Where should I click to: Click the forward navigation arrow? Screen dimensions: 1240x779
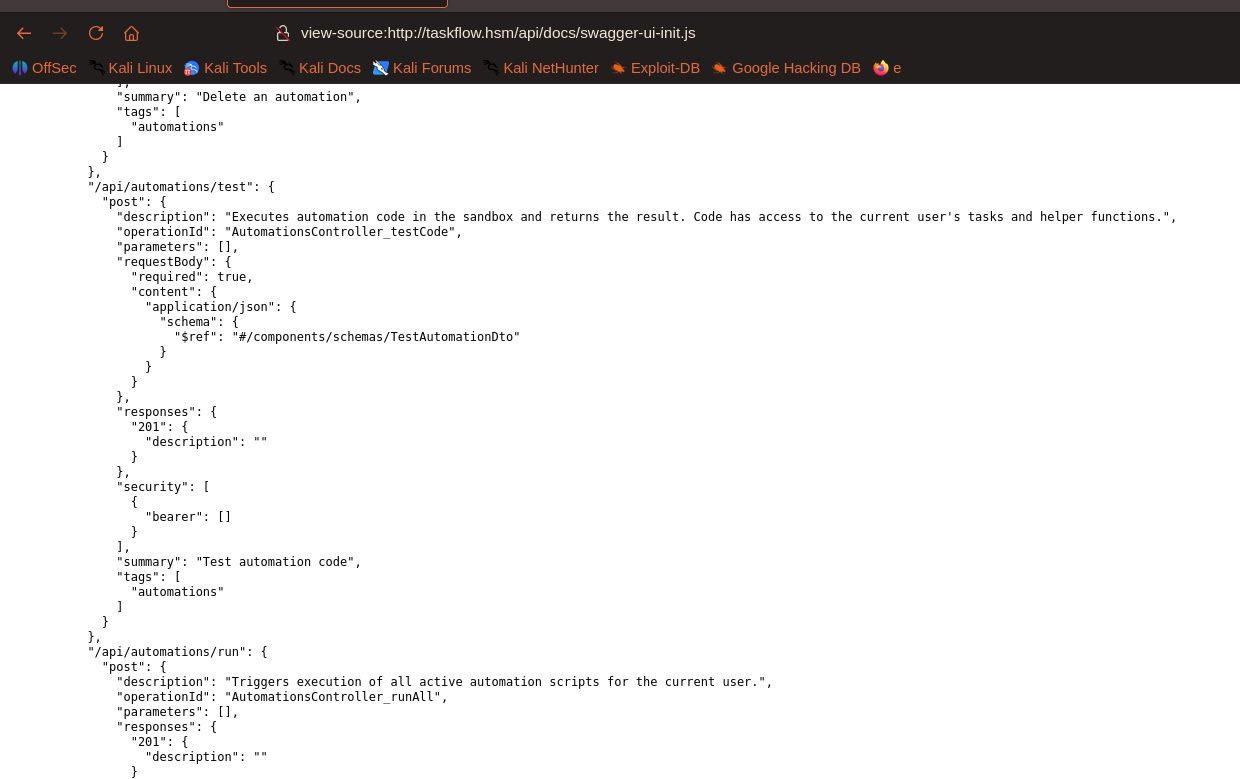60,33
